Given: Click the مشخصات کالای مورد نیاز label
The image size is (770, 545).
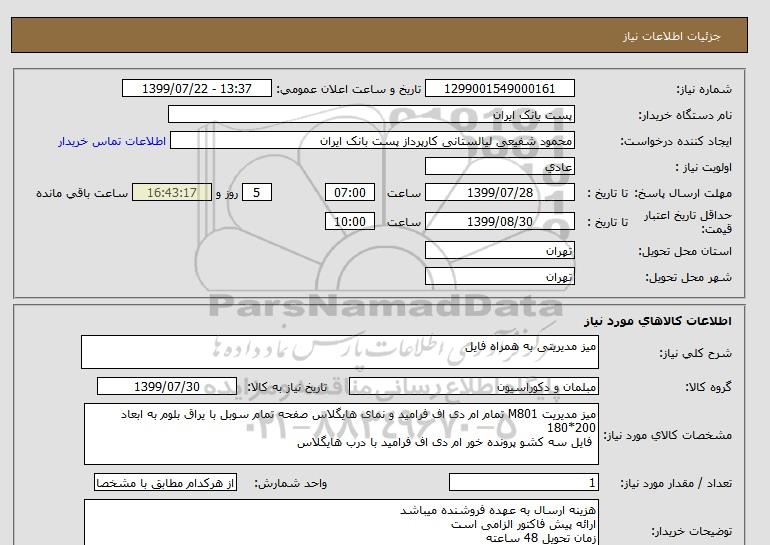Looking at the screenshot, I should point(667,435).
